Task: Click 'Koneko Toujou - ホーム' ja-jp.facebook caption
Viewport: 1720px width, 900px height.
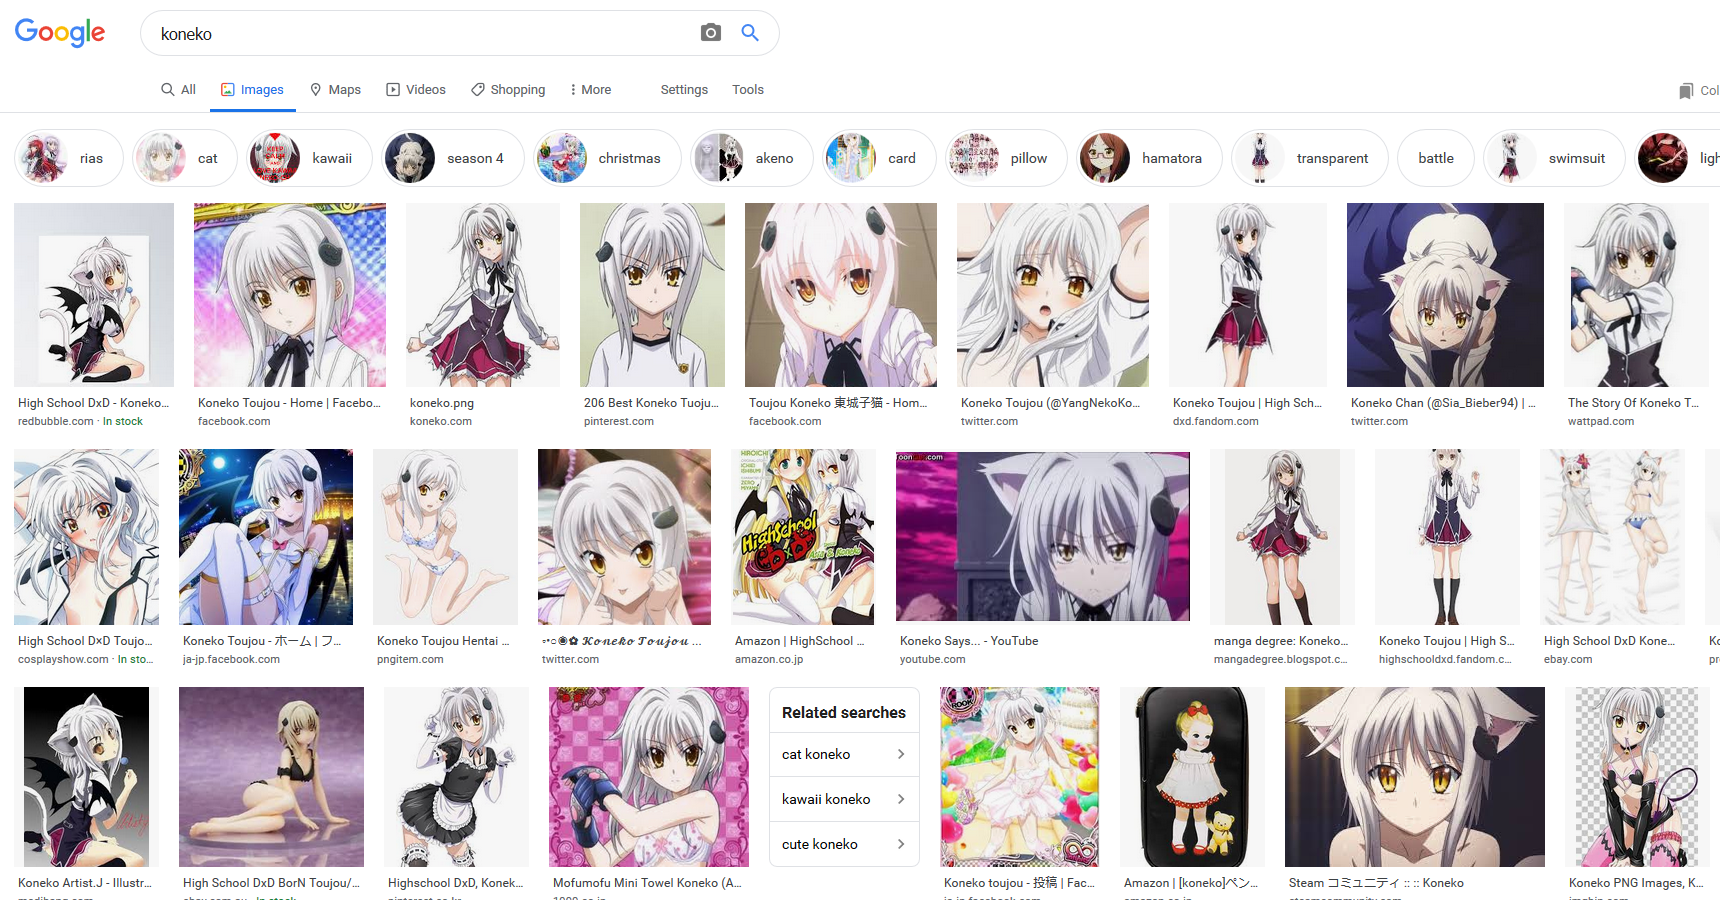Action: click(x=262, y=641)
